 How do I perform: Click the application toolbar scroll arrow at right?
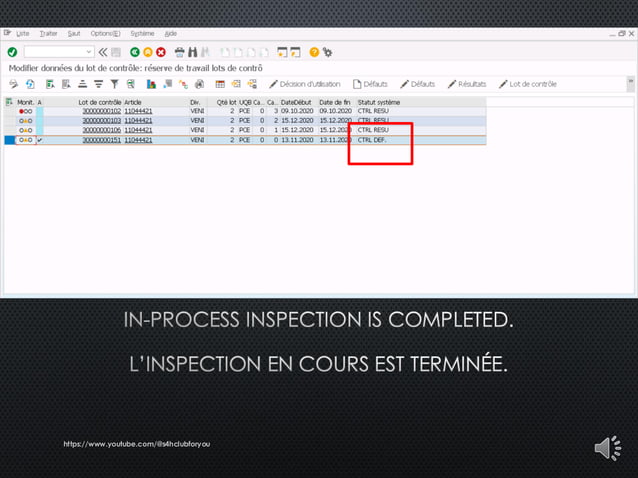coord(631,83)
